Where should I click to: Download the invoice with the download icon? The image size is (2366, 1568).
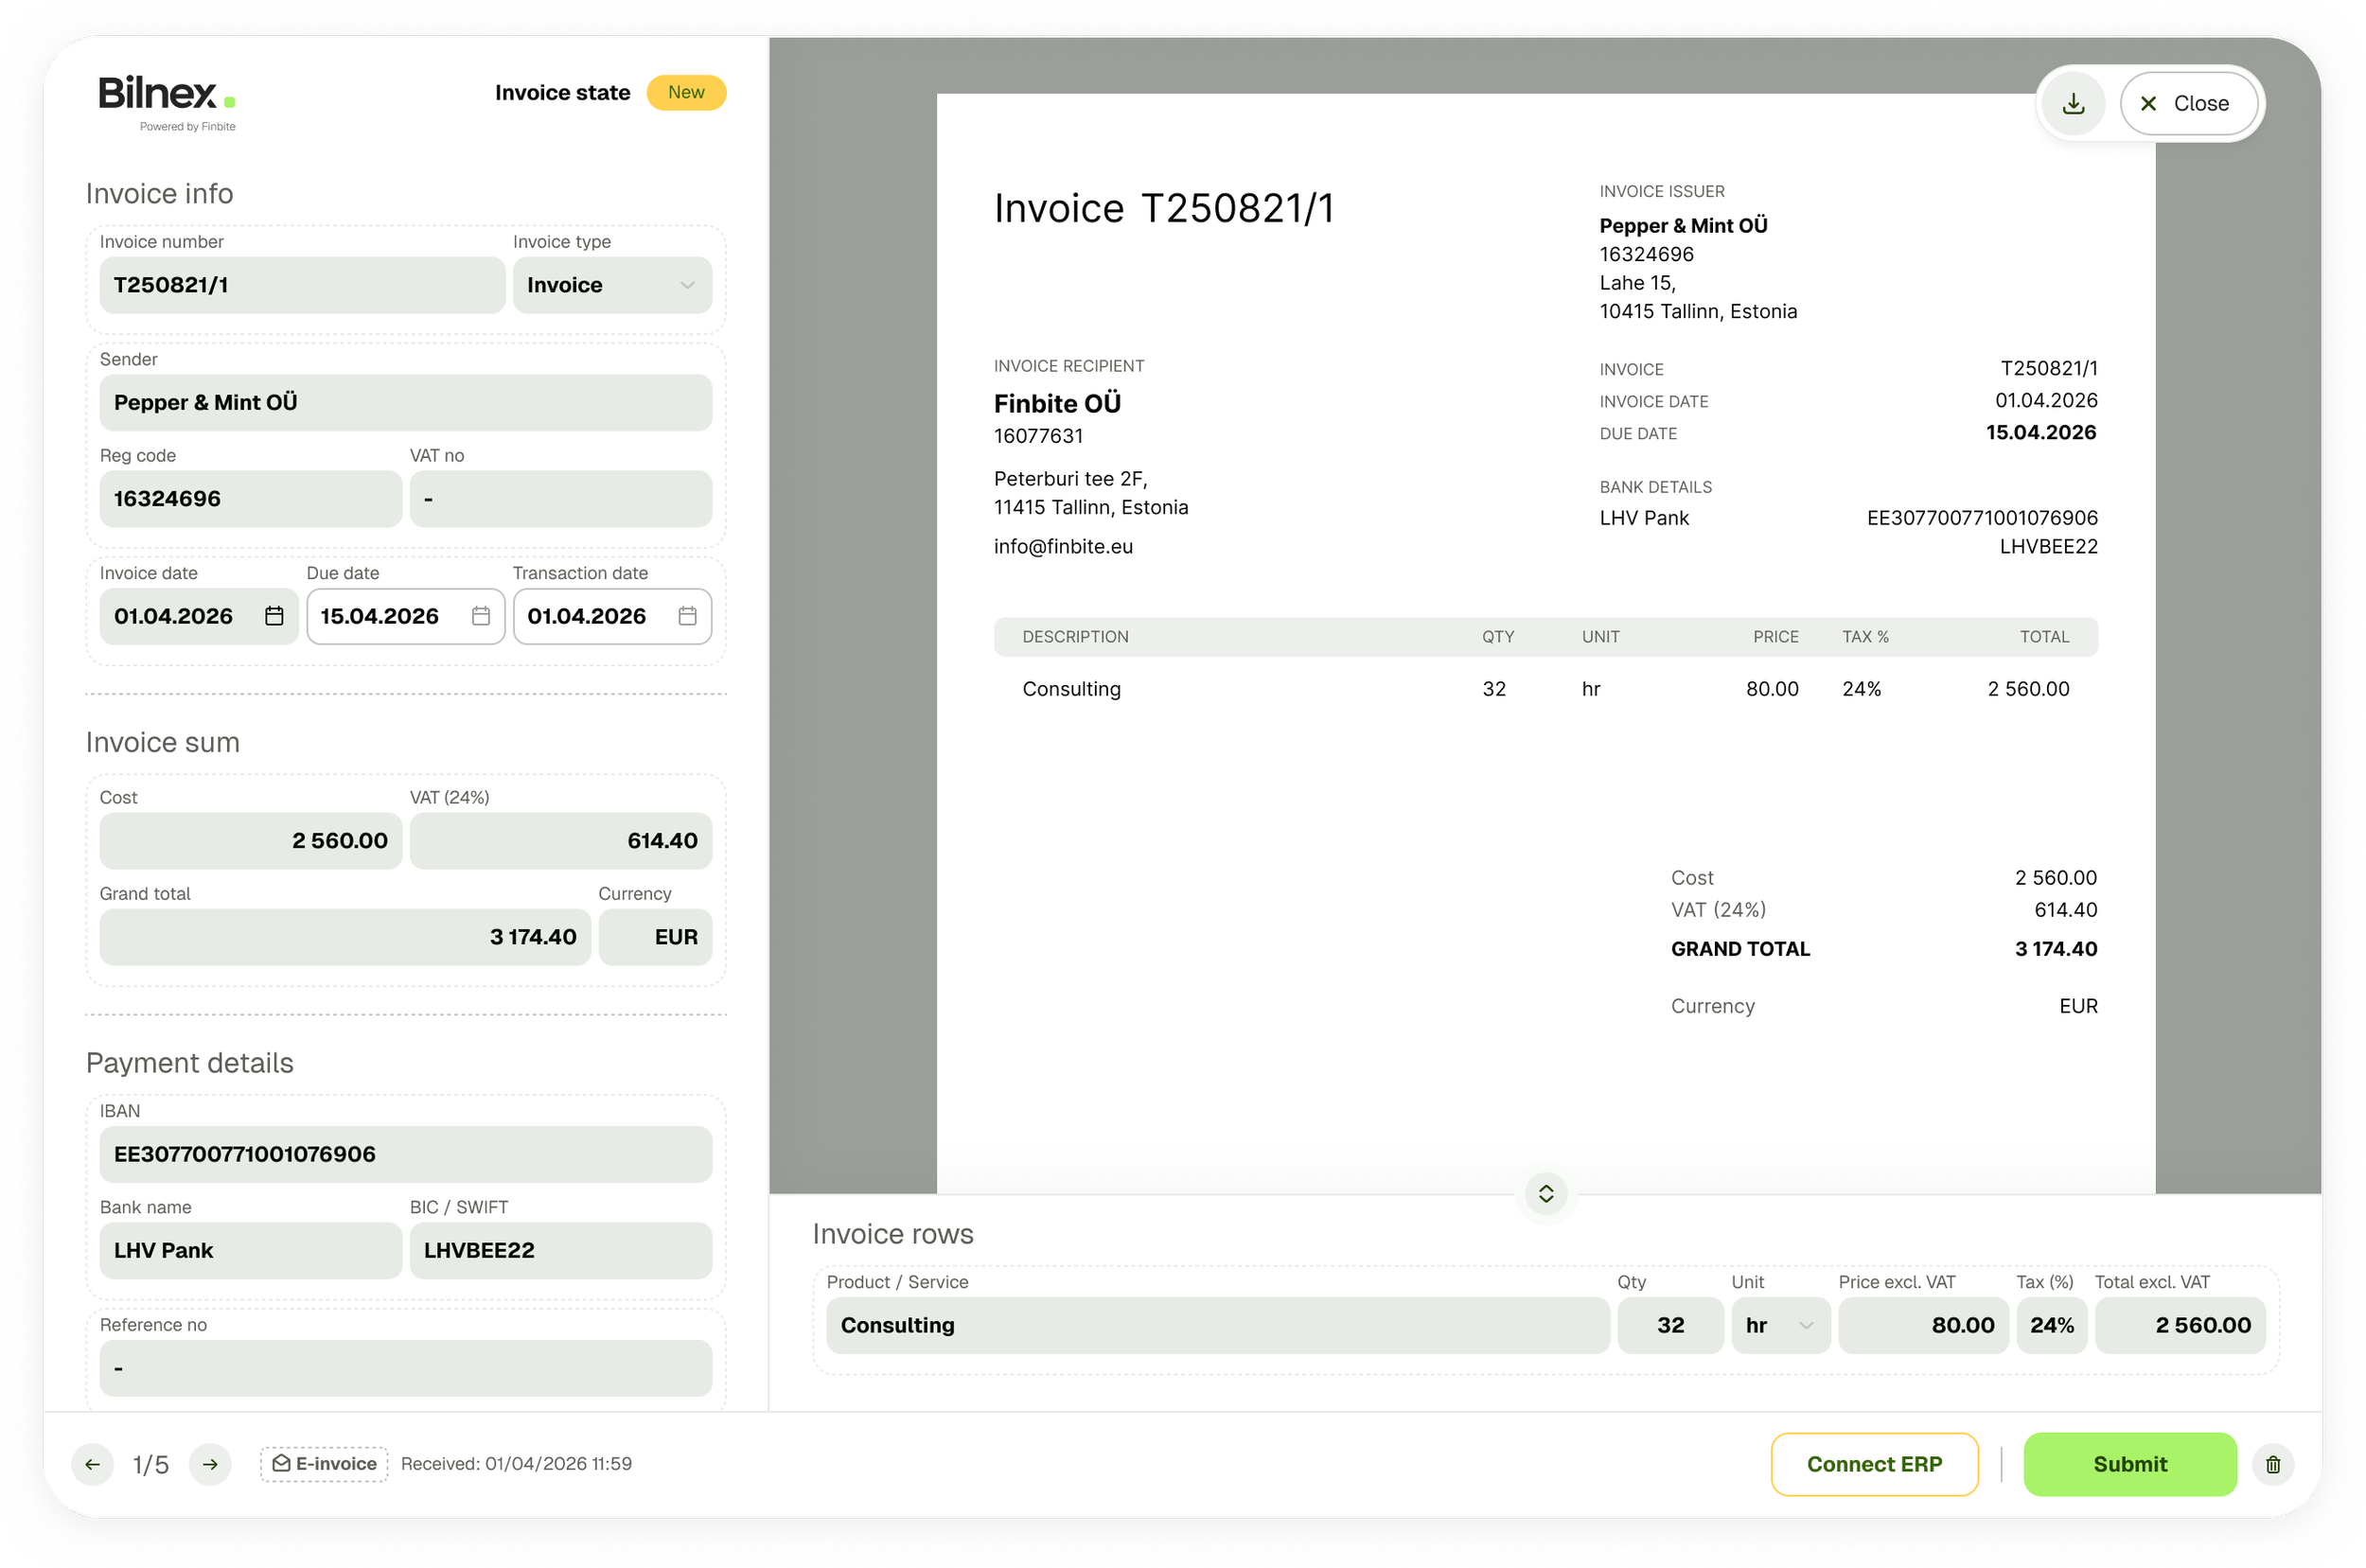2073,104
